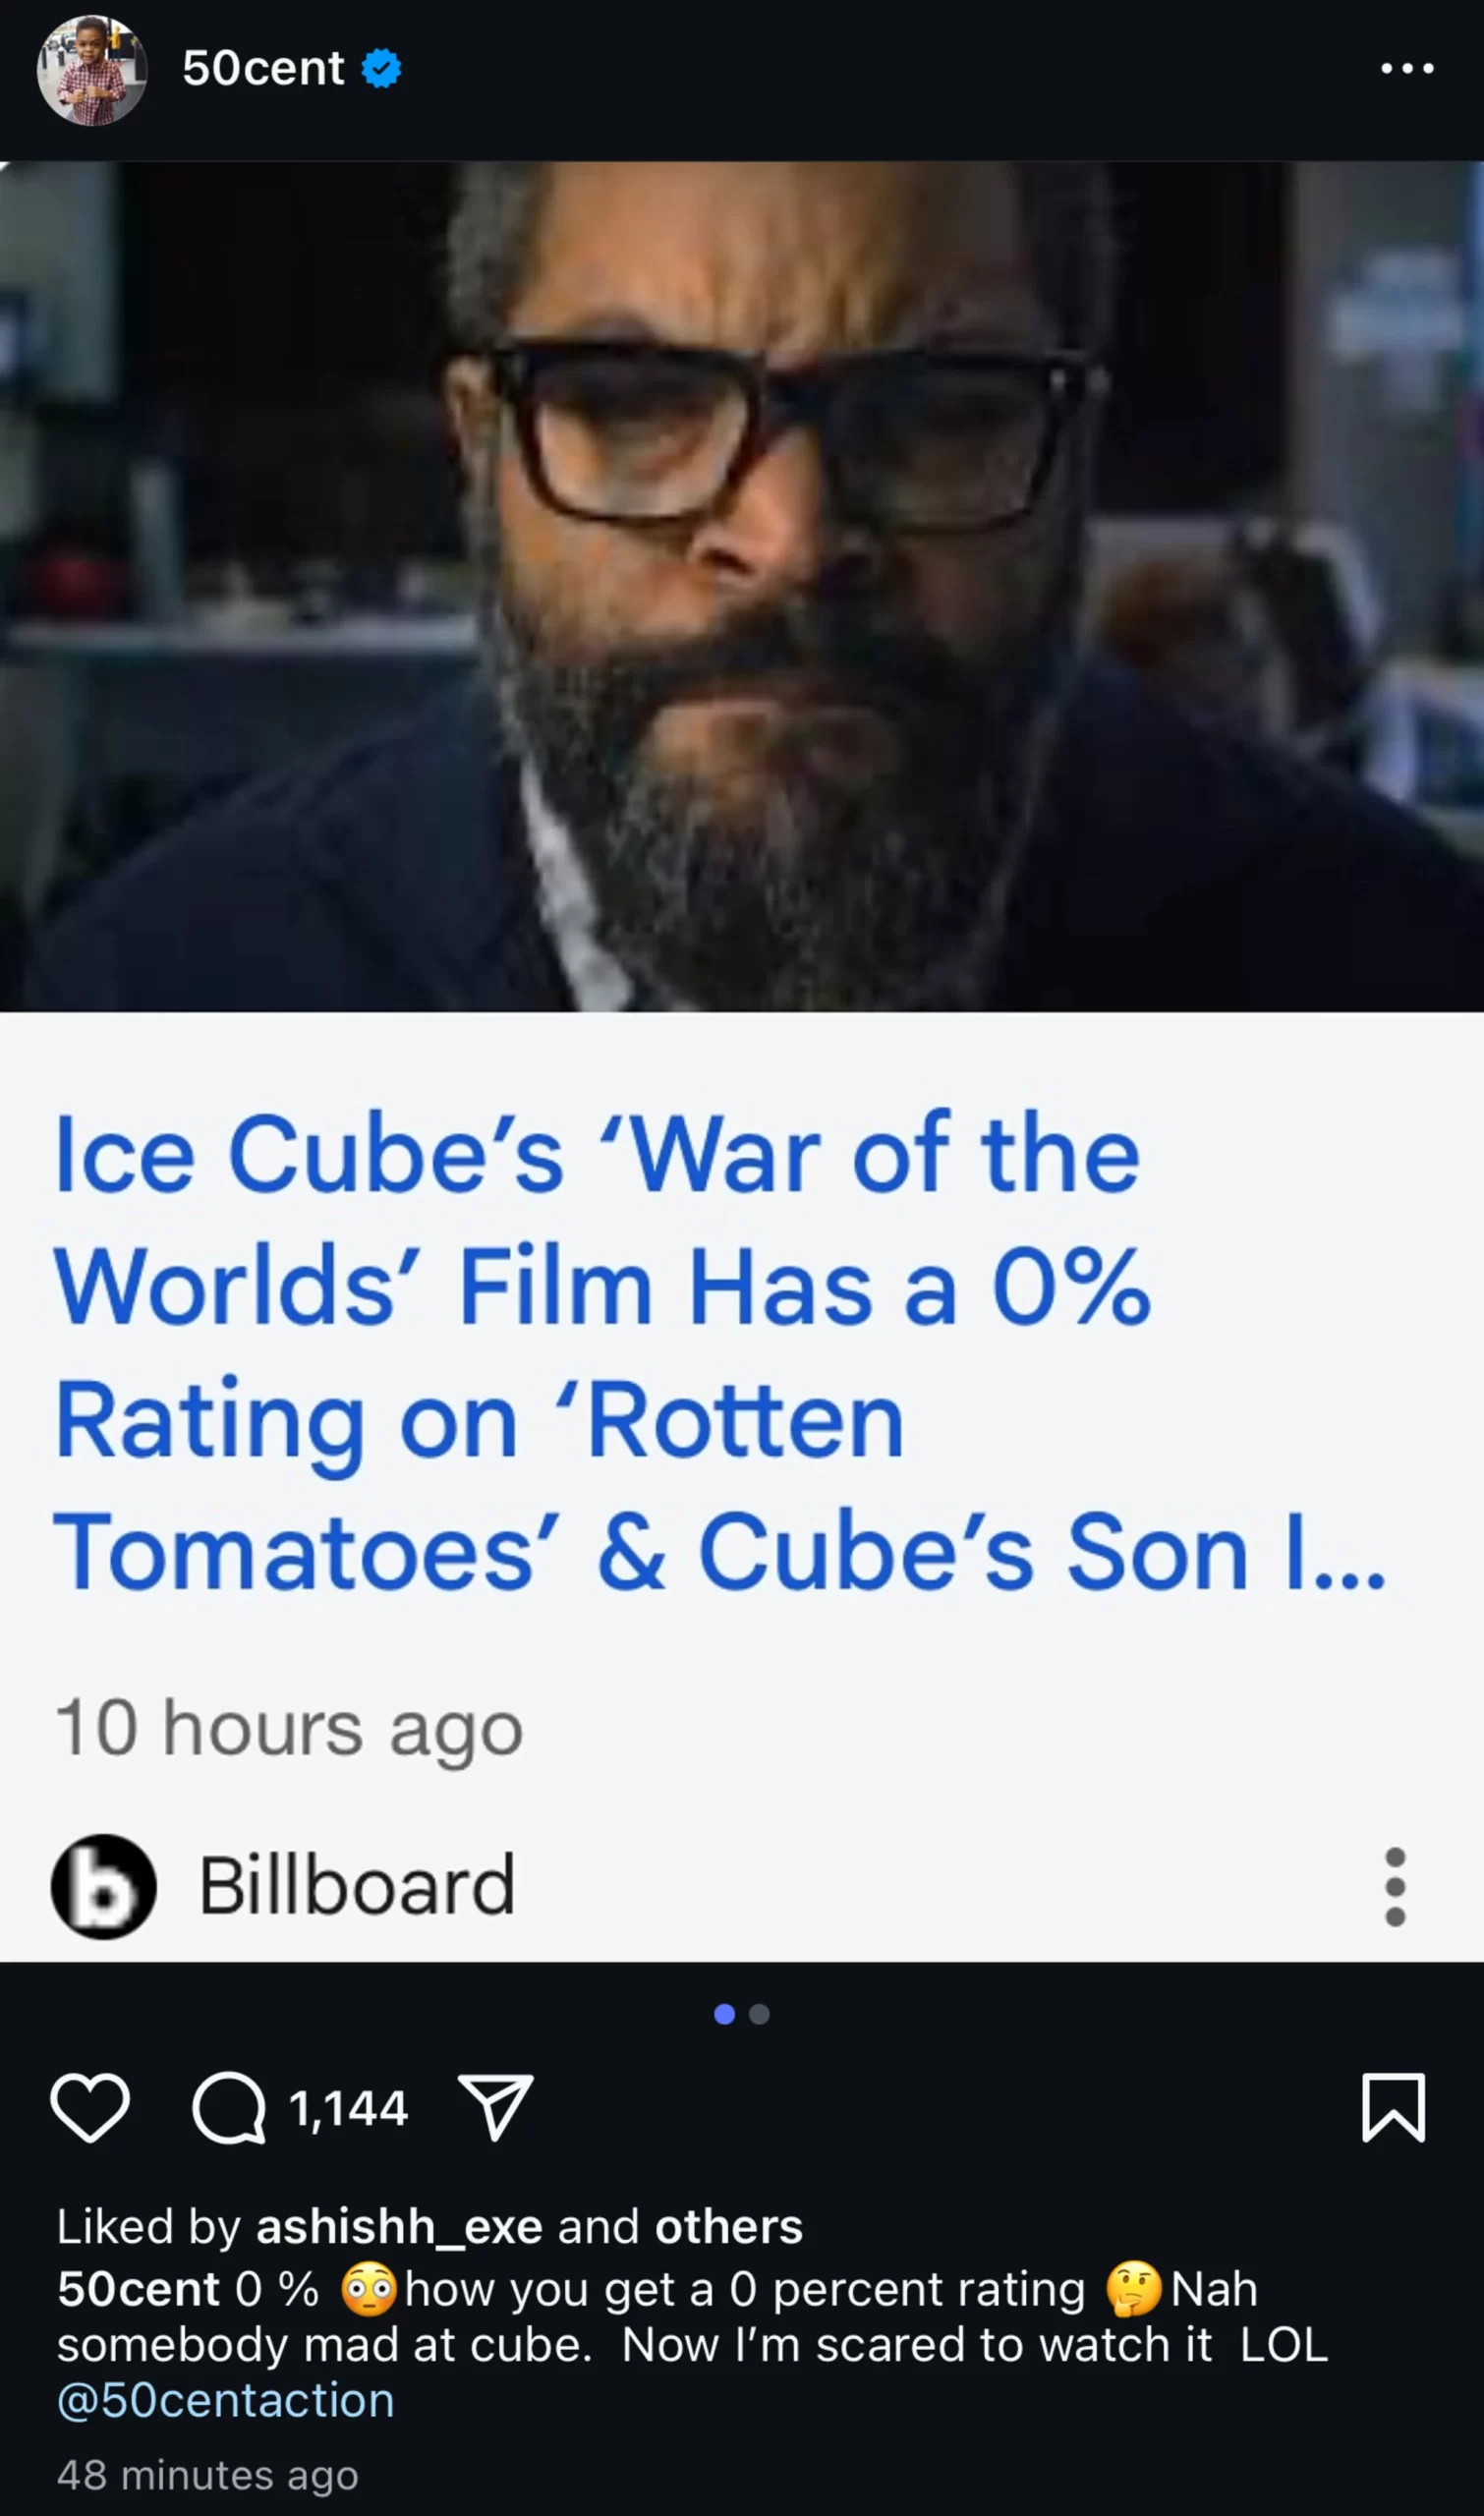Tap the Billboard logo icon
Image resolution: width=1484 pixels, height=2516 pixels.
pos(103,1887)
